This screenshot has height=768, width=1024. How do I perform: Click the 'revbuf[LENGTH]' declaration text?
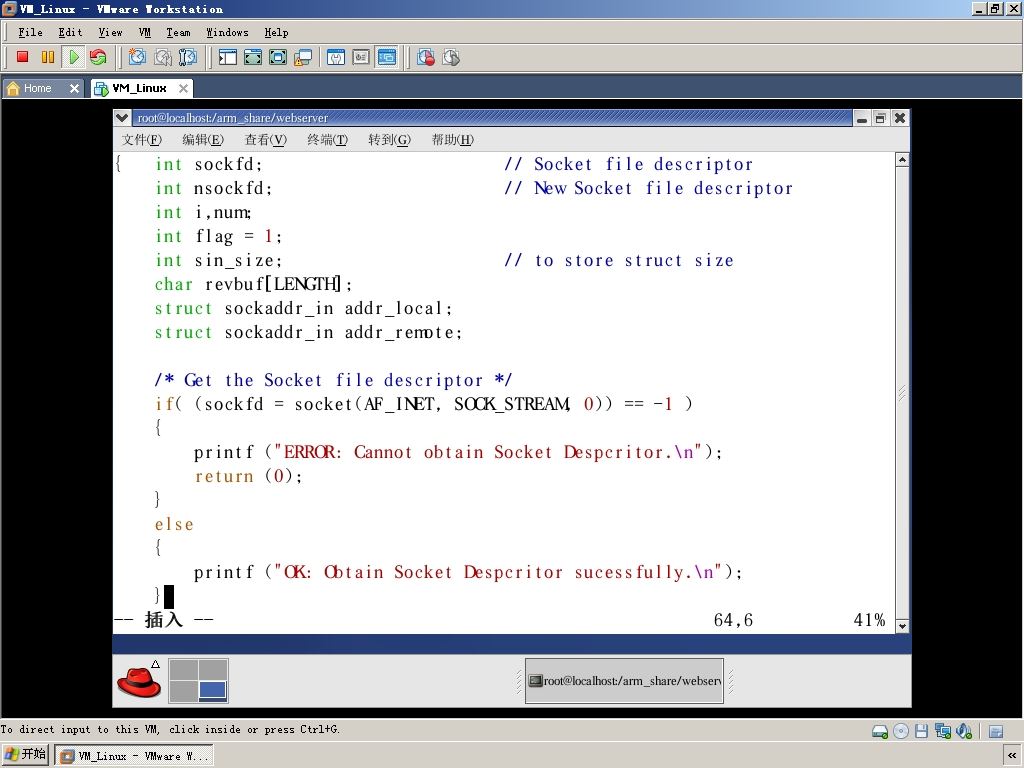[x=280, y=284]
